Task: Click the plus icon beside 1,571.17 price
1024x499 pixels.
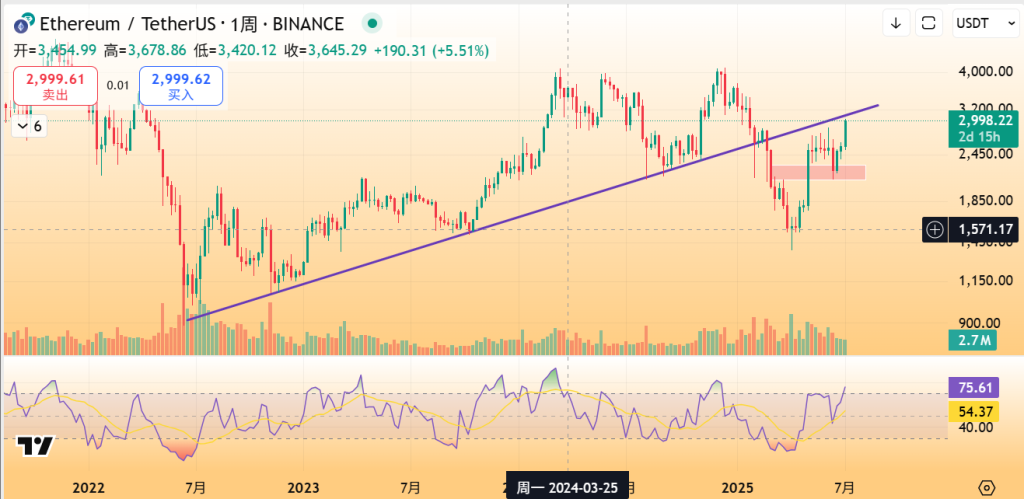Action: click(936, 229)
